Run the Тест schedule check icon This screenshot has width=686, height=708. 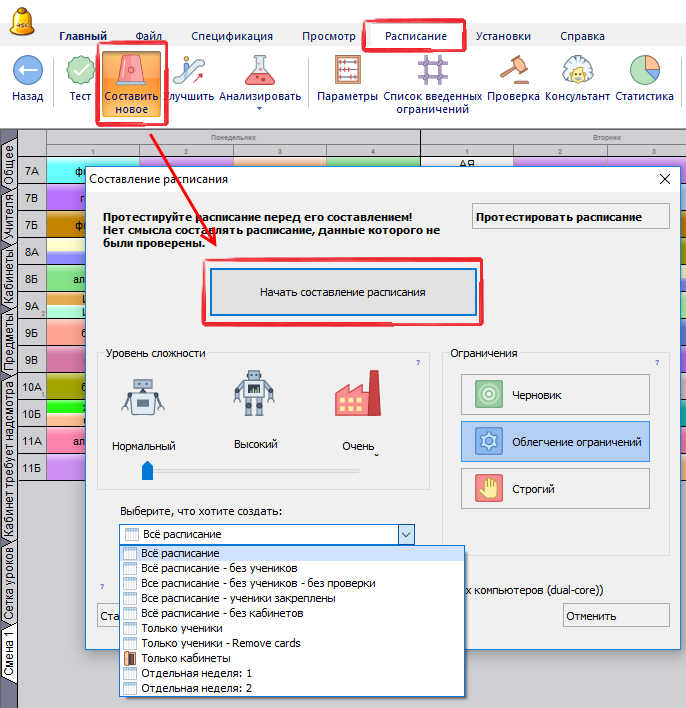(x=80, y=72)
